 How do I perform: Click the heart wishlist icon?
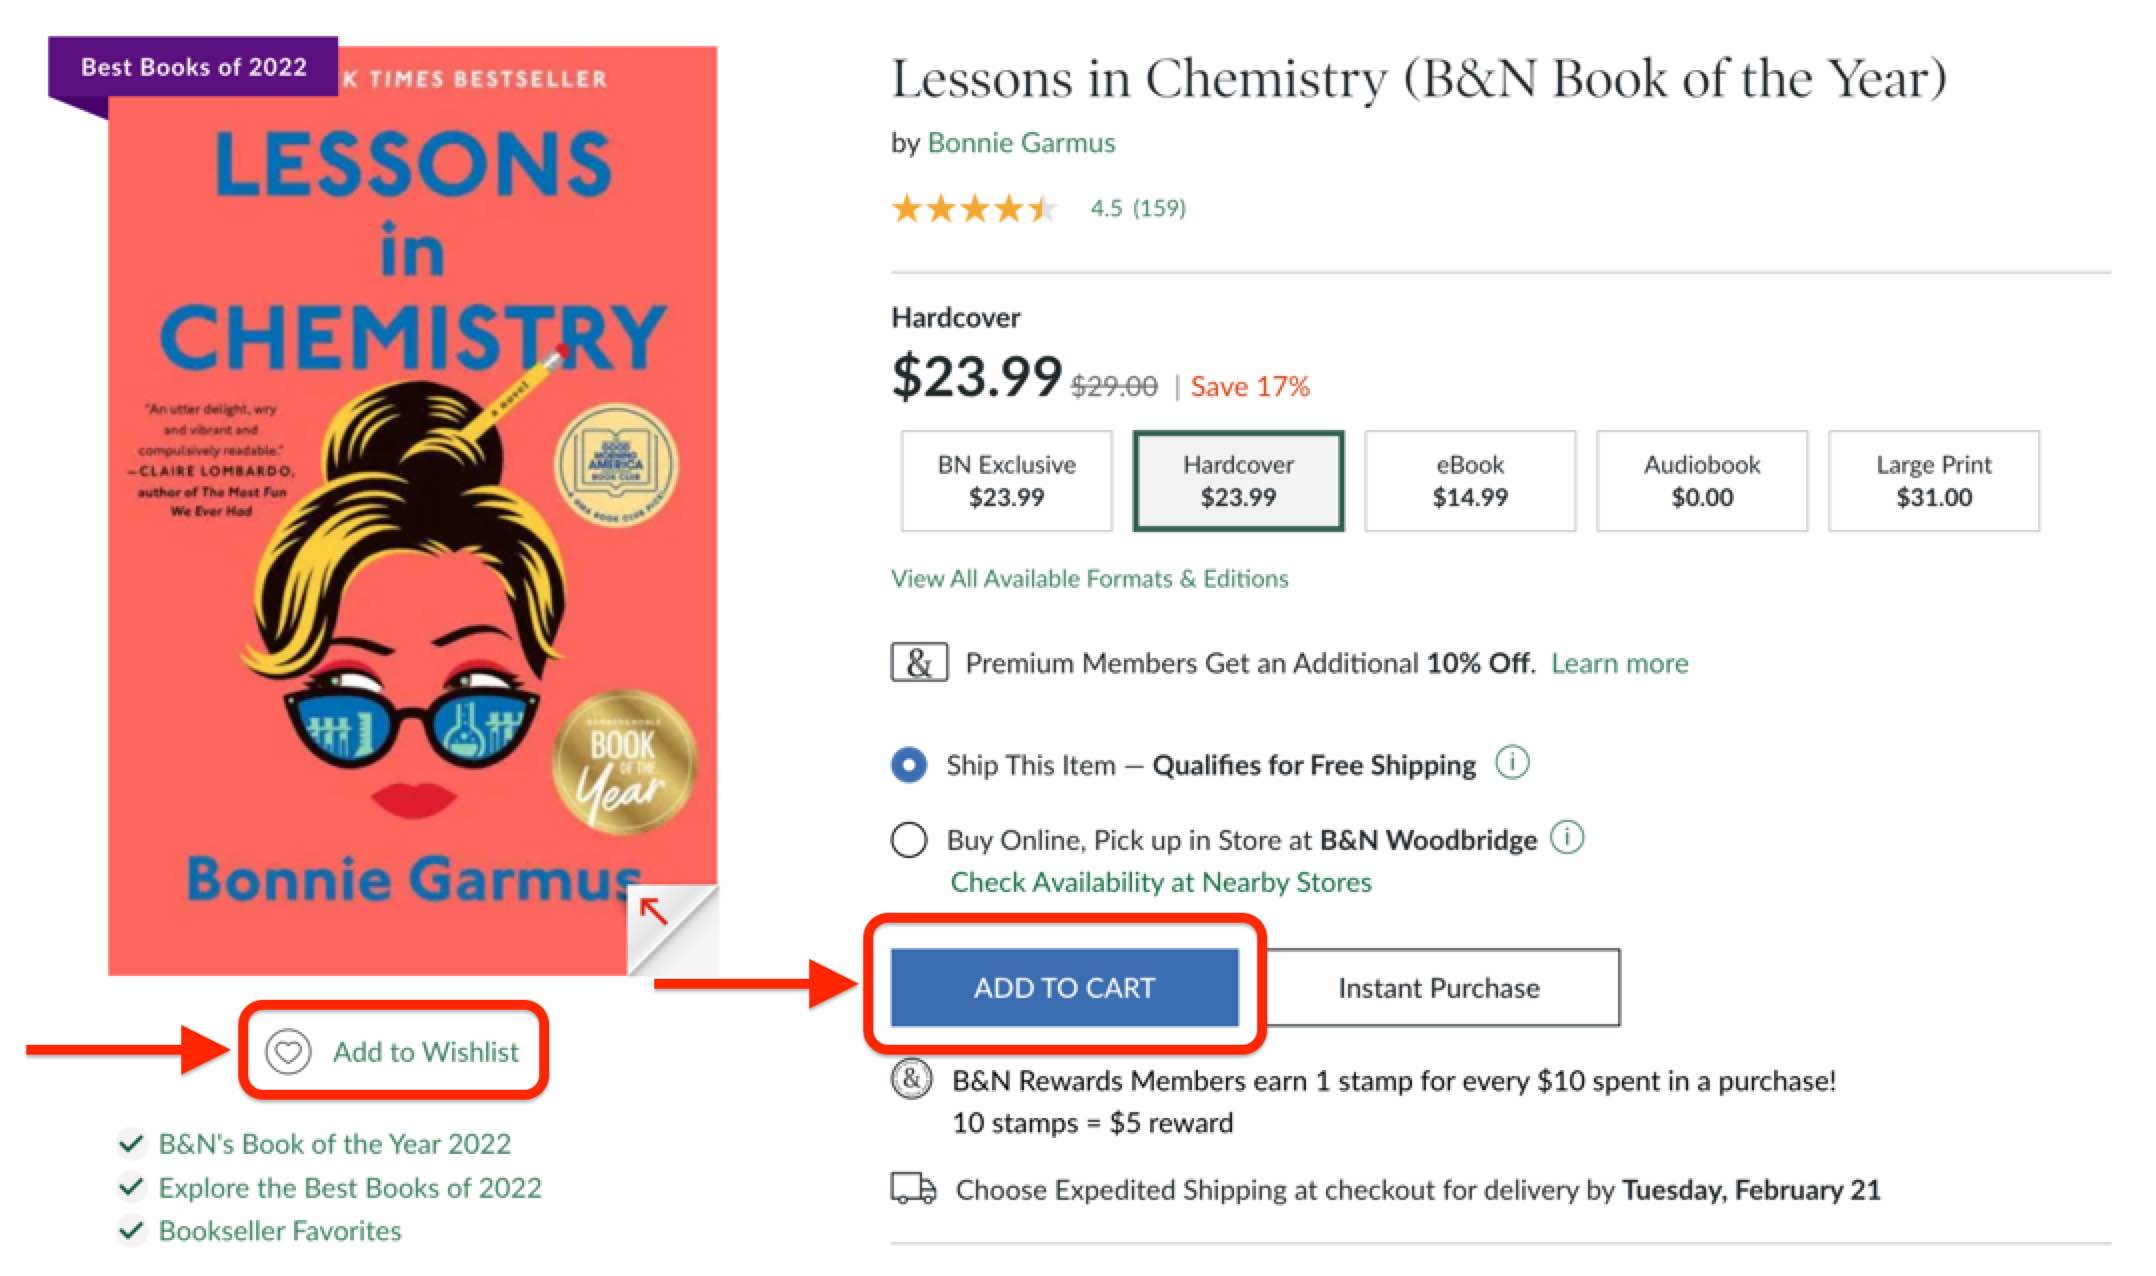(x=288, y=1052)
